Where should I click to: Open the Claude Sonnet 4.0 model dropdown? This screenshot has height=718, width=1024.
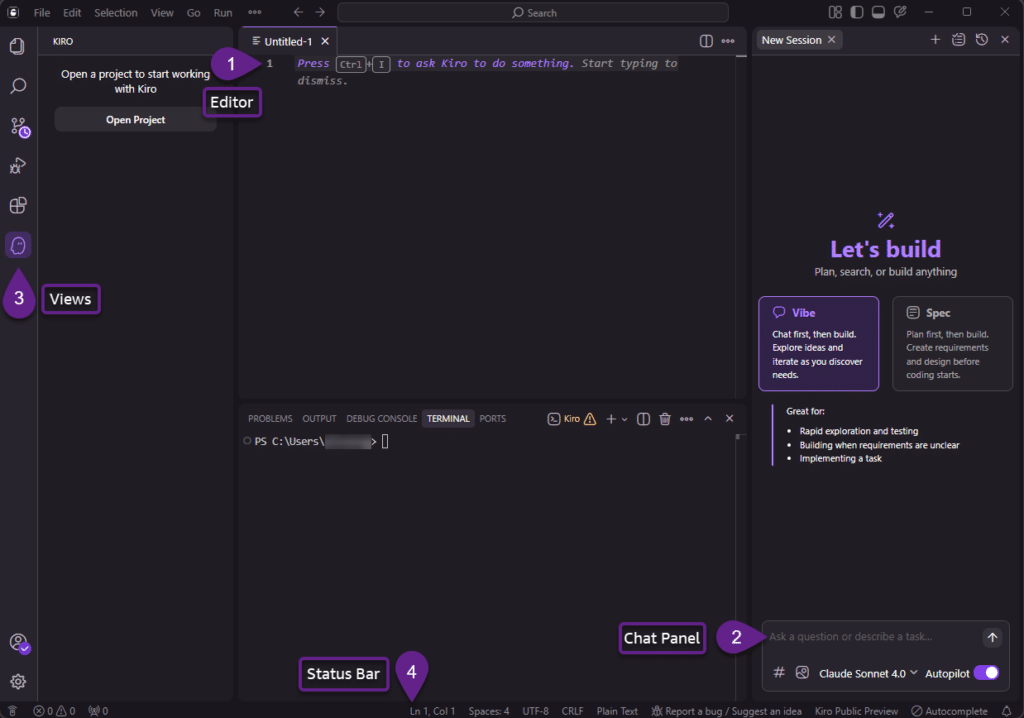tap(866, 672)
